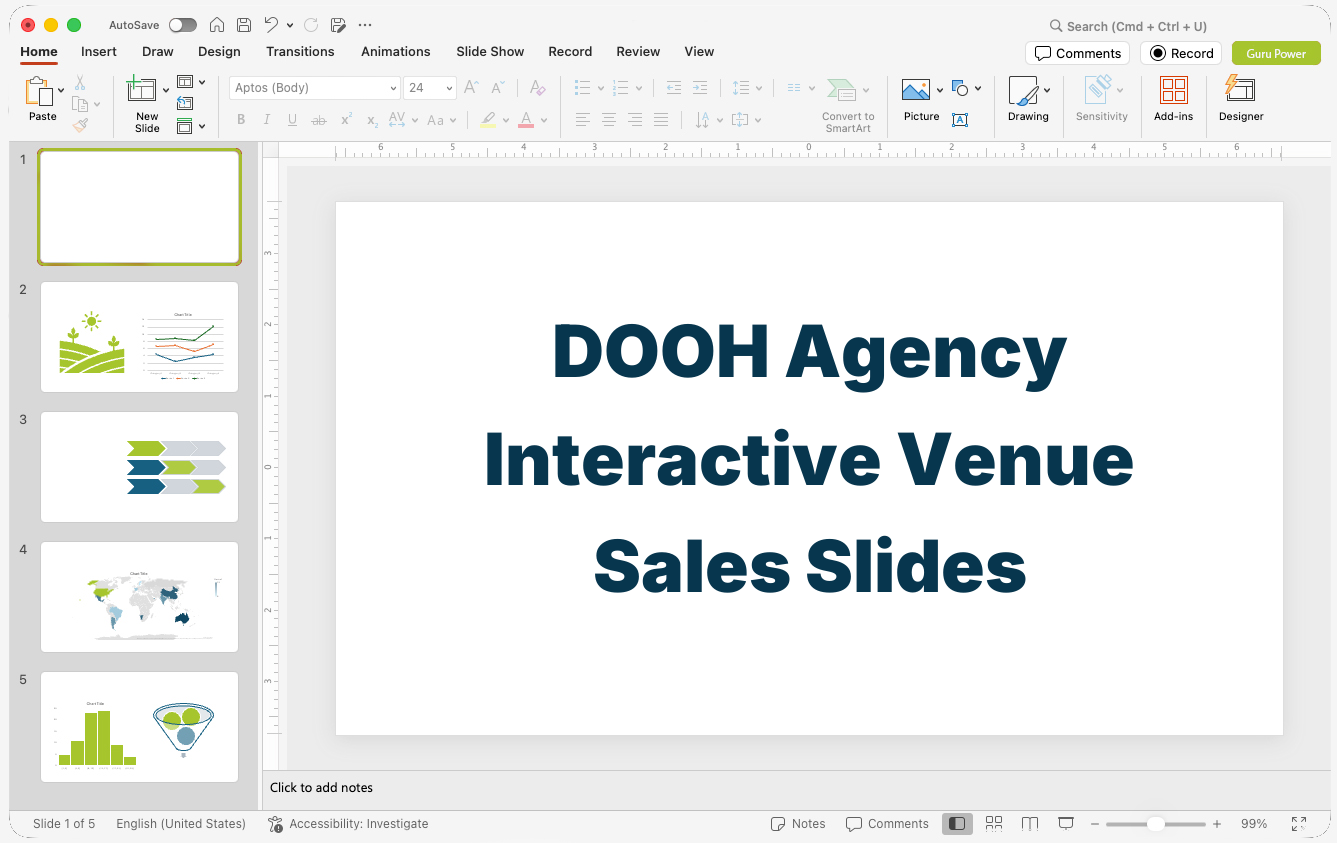The height and width of the screenshot is (843, 1337).
Task: Click the text highlight color swatch
Action: click(x=488, y=120)
